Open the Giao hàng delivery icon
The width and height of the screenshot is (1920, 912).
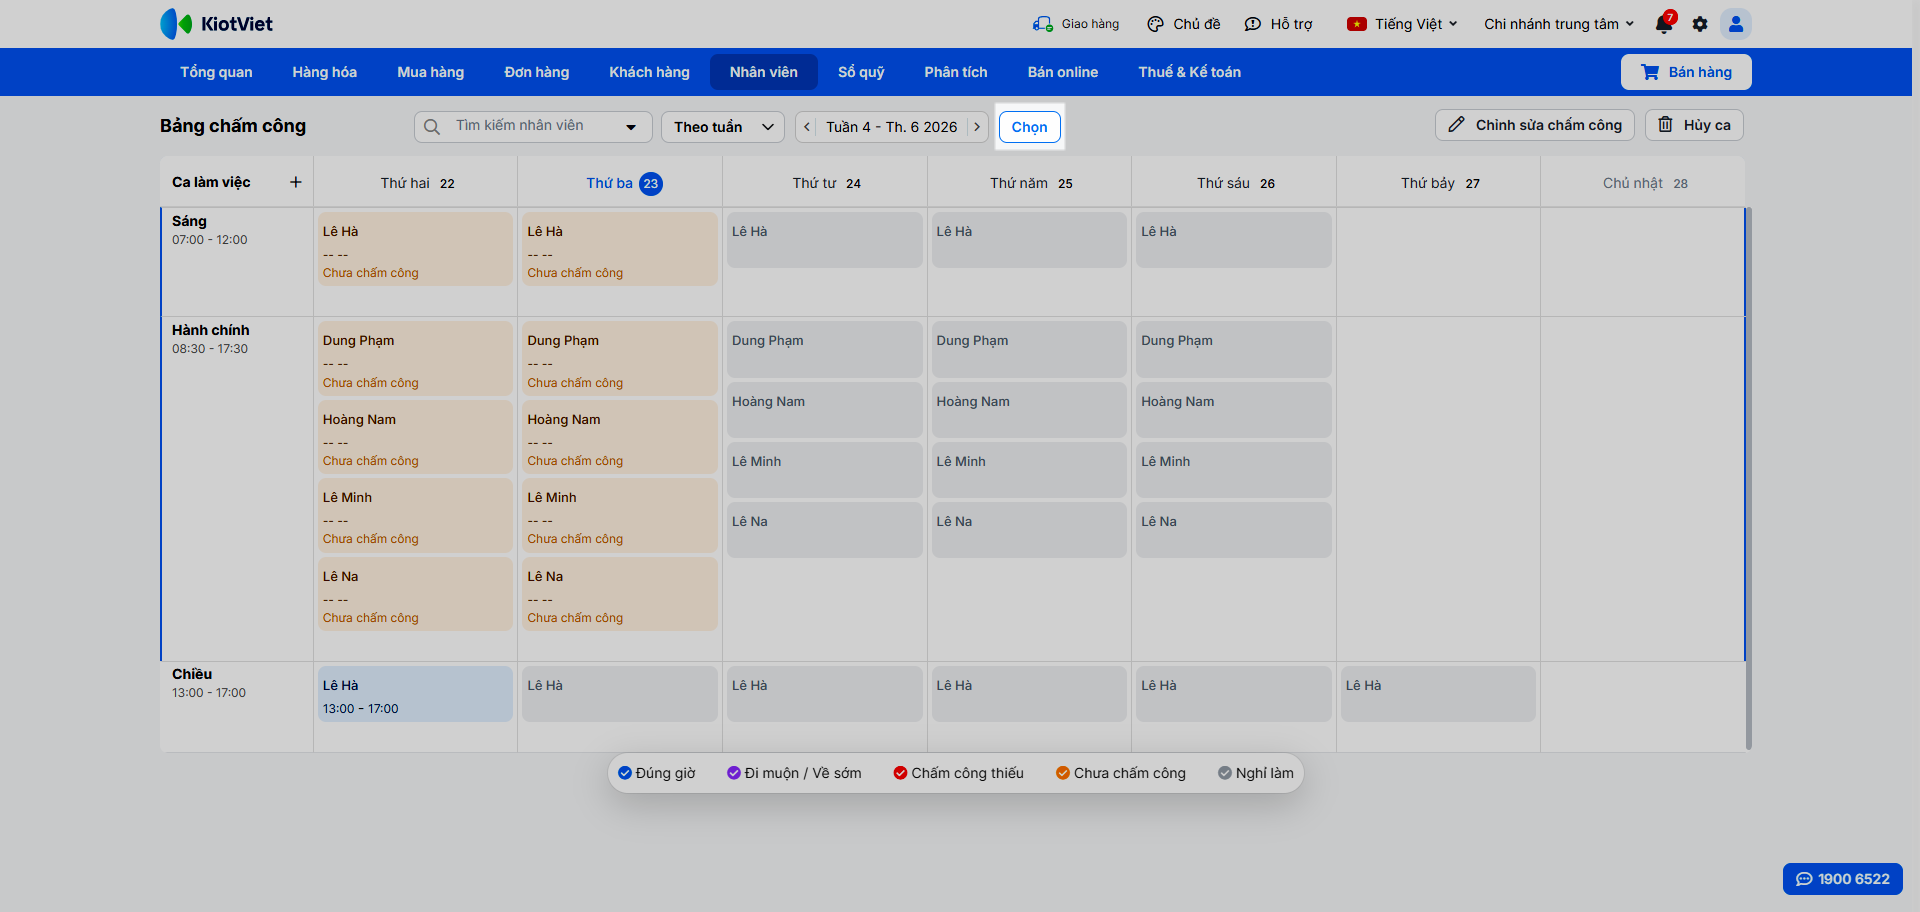click(x=1043, y=24)
